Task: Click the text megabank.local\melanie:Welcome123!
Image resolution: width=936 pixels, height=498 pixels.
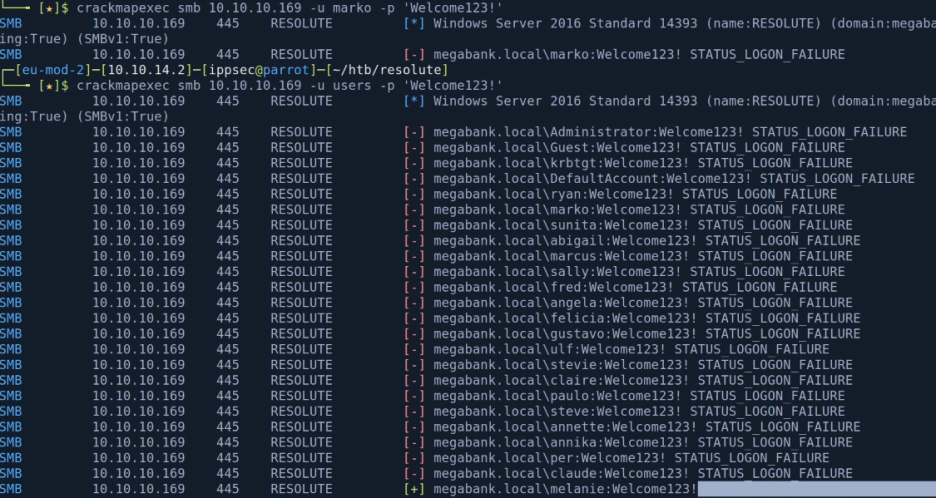Action: pos(565,489)
